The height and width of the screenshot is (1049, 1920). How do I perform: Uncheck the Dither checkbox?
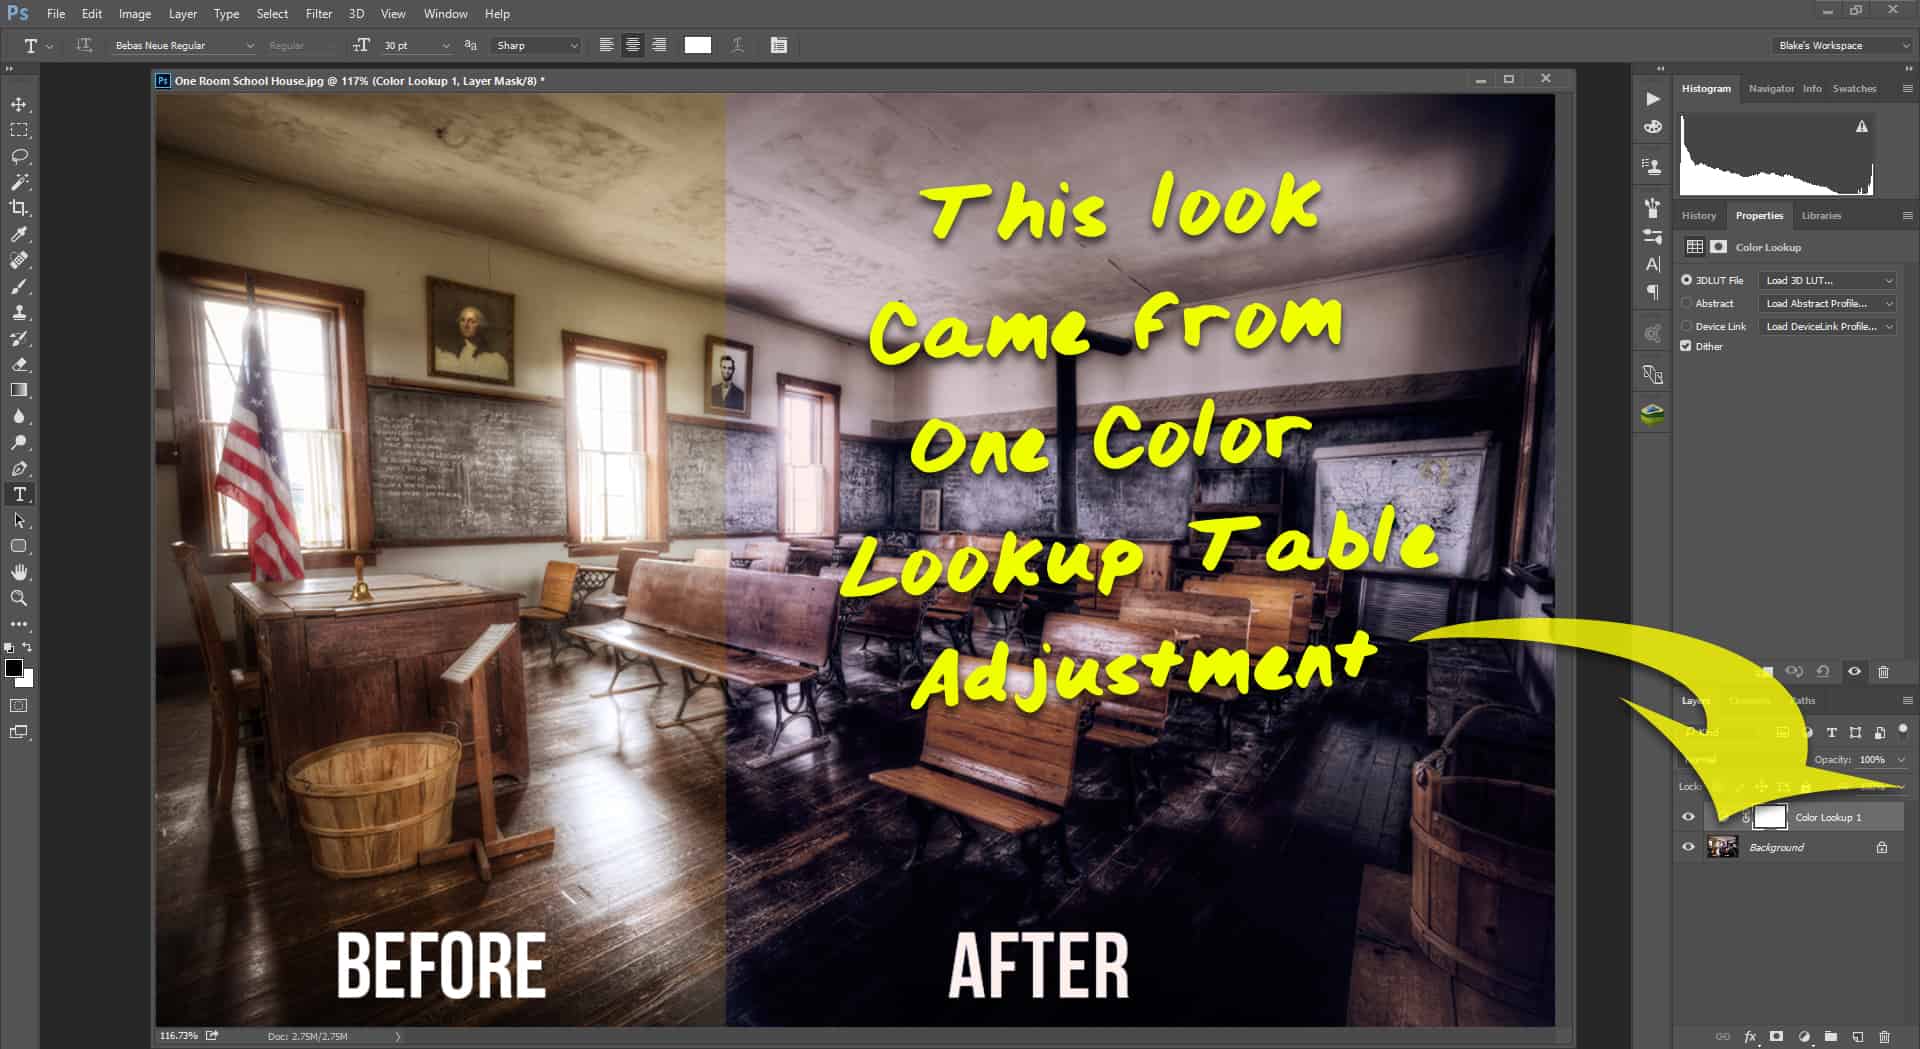1687,346
